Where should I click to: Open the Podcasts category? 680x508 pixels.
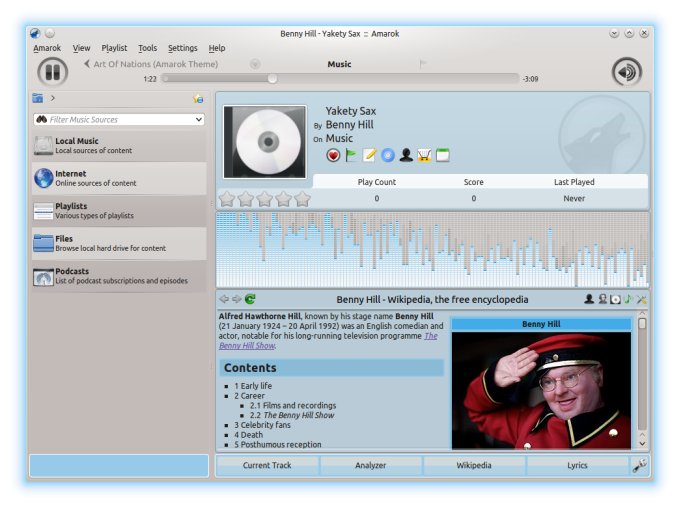pos(119,276)
